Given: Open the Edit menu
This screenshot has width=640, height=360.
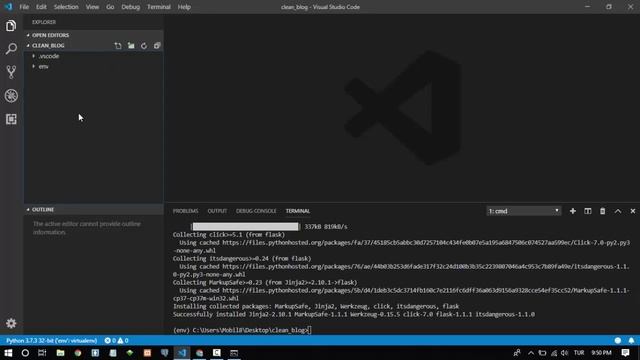Looking at the screenshot, I should point(41,7).
